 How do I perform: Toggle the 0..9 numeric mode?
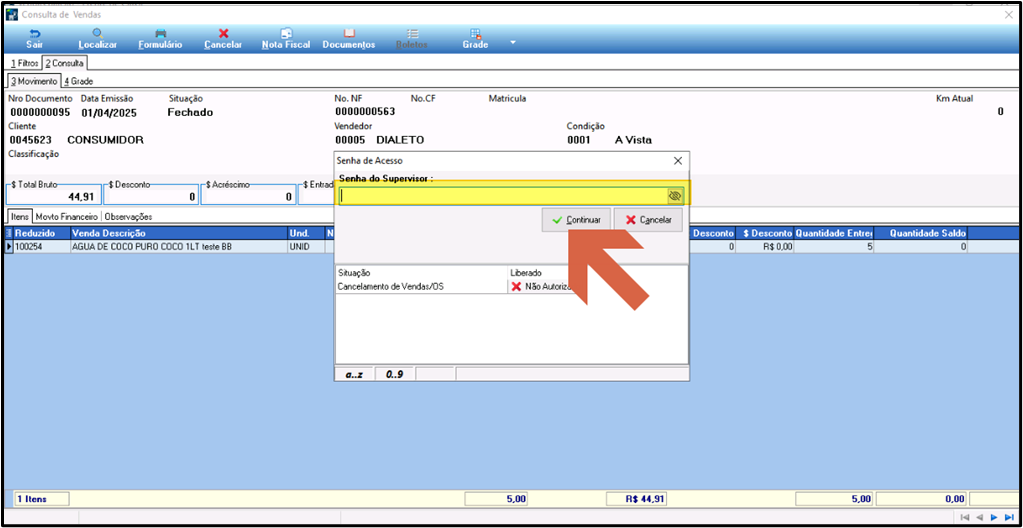[x=394, y=374]
